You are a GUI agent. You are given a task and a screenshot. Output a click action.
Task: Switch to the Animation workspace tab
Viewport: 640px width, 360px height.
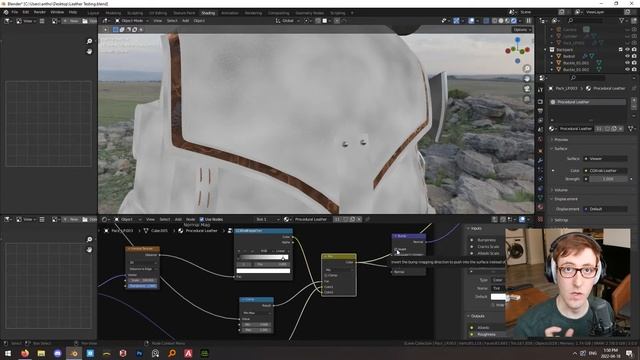click(x=230, y=13)
